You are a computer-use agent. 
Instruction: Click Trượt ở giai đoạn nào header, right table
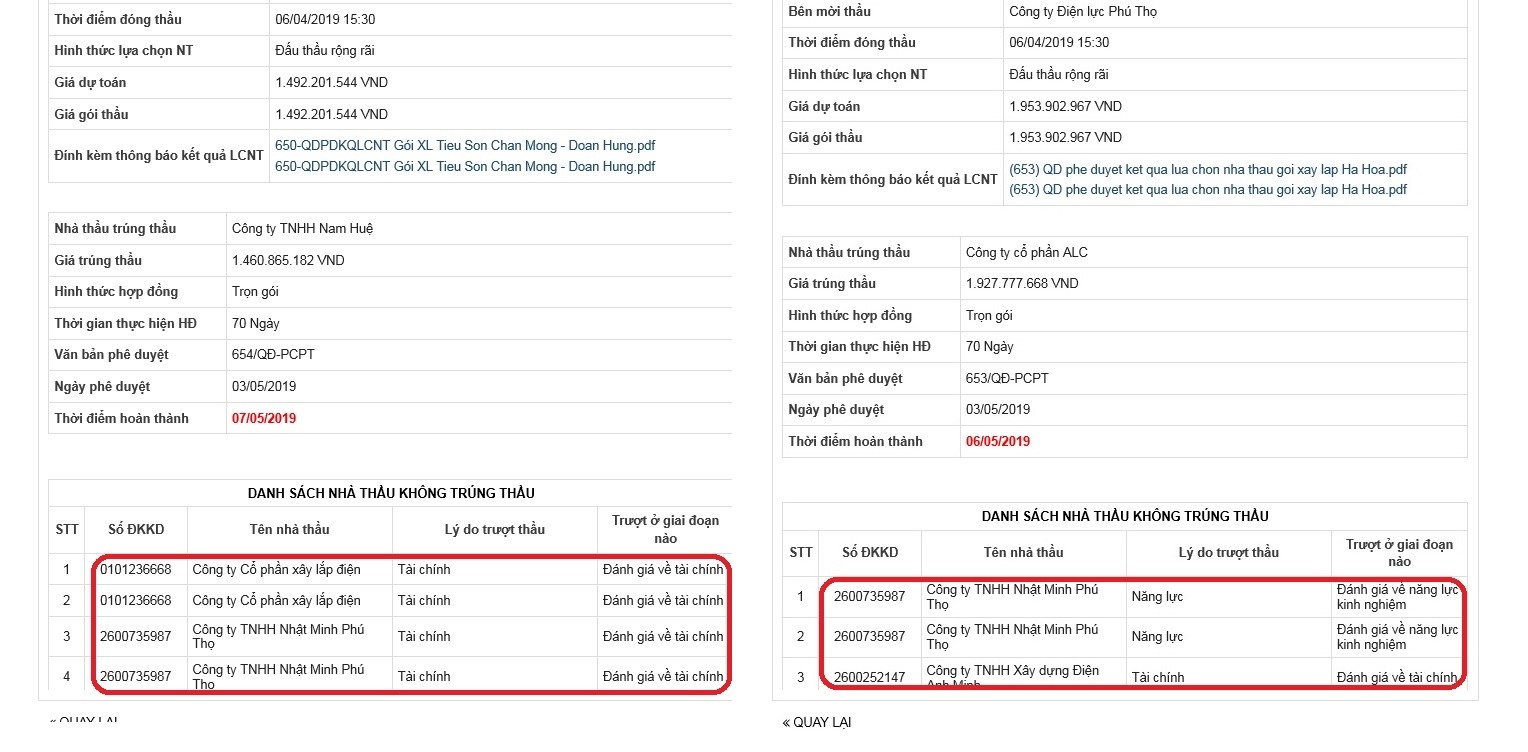point(1399,553)
